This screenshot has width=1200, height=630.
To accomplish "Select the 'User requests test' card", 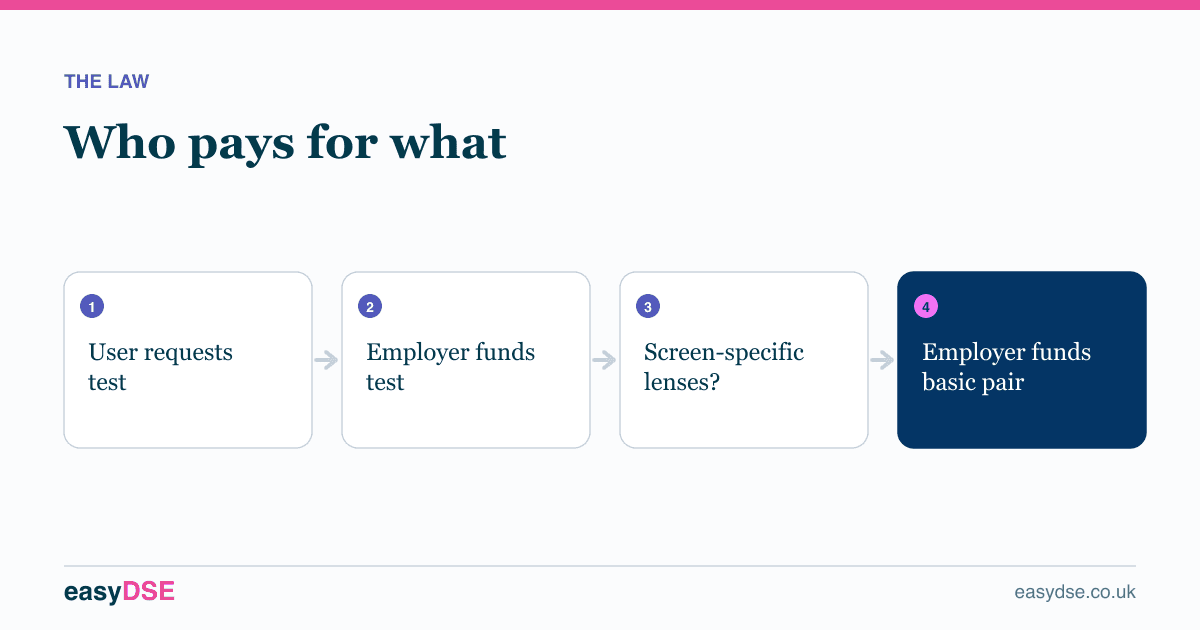I will tap(188, 360).
